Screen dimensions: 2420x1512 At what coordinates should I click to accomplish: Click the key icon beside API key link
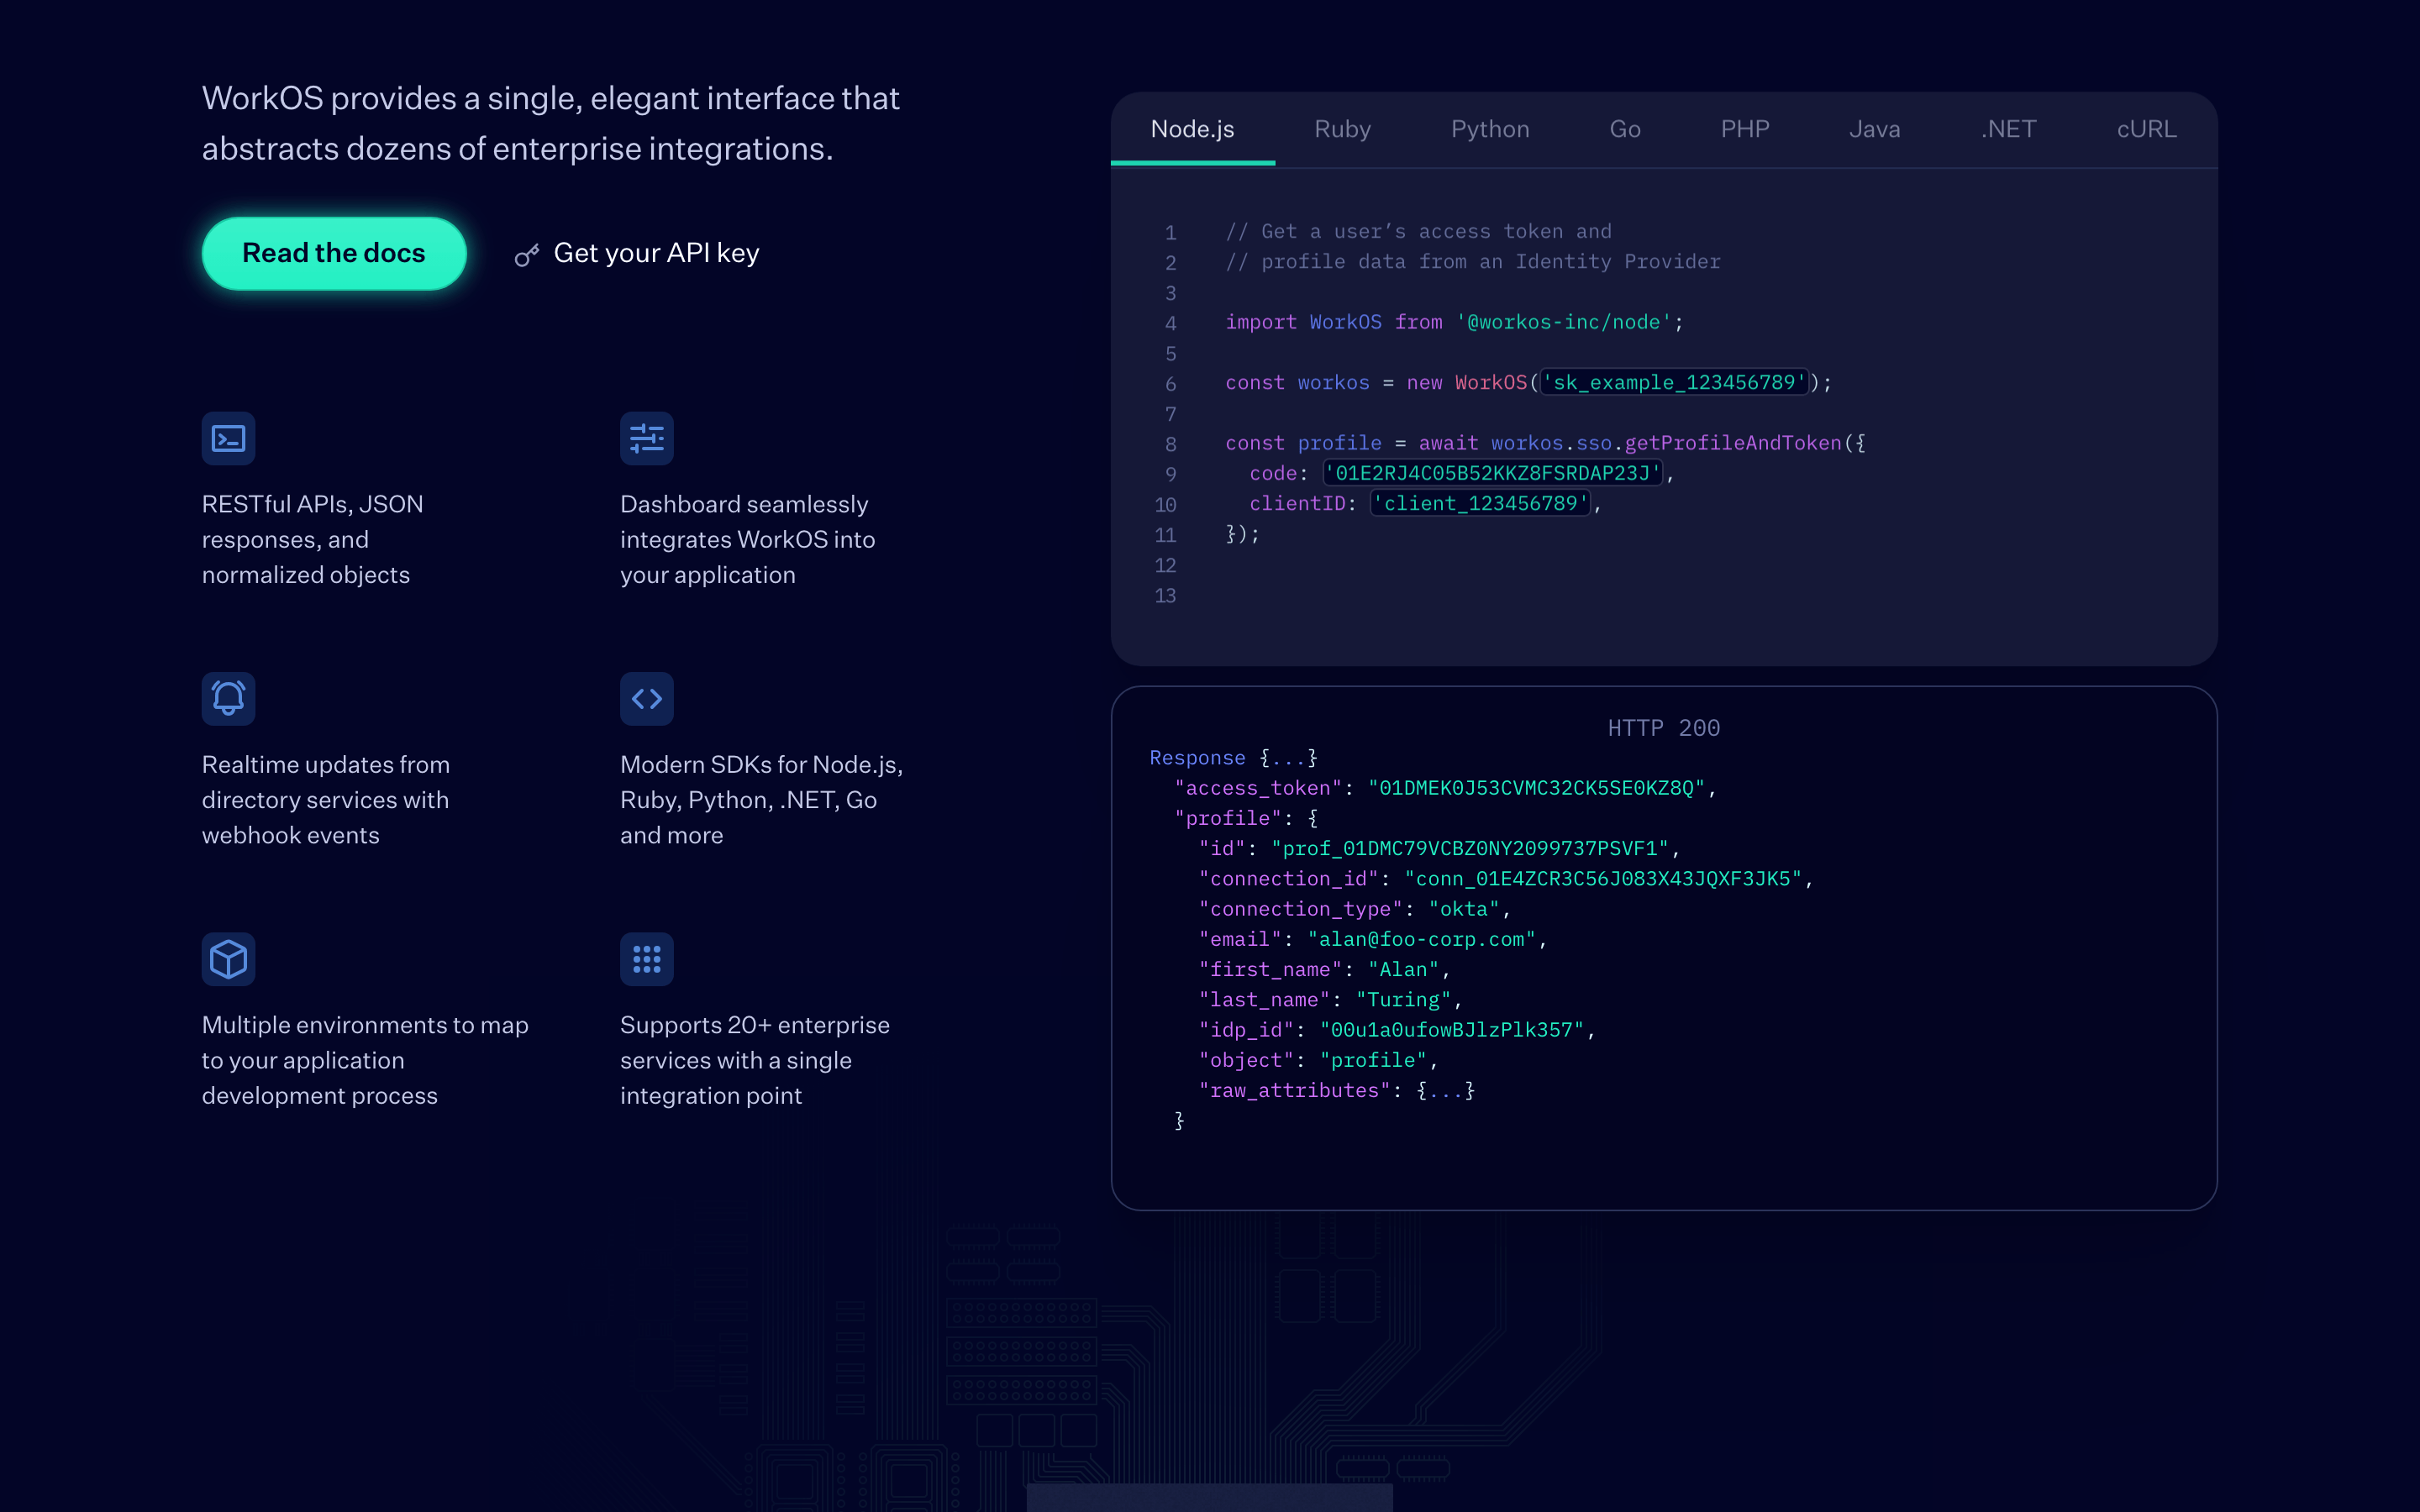click(527, 255)
